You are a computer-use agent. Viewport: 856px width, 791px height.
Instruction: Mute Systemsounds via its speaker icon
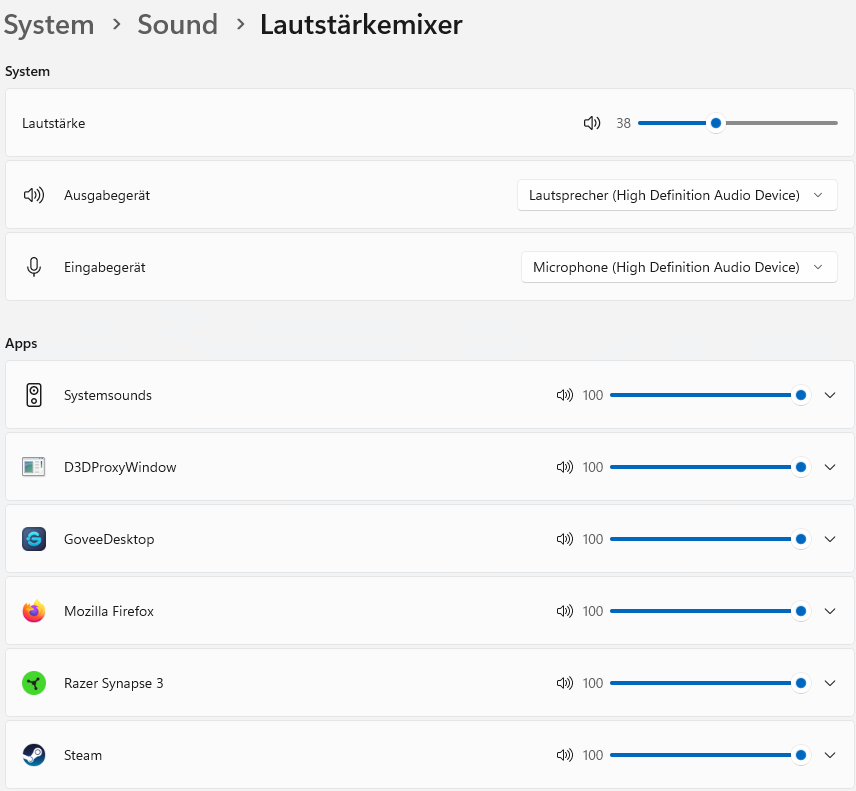pos(565,395)
